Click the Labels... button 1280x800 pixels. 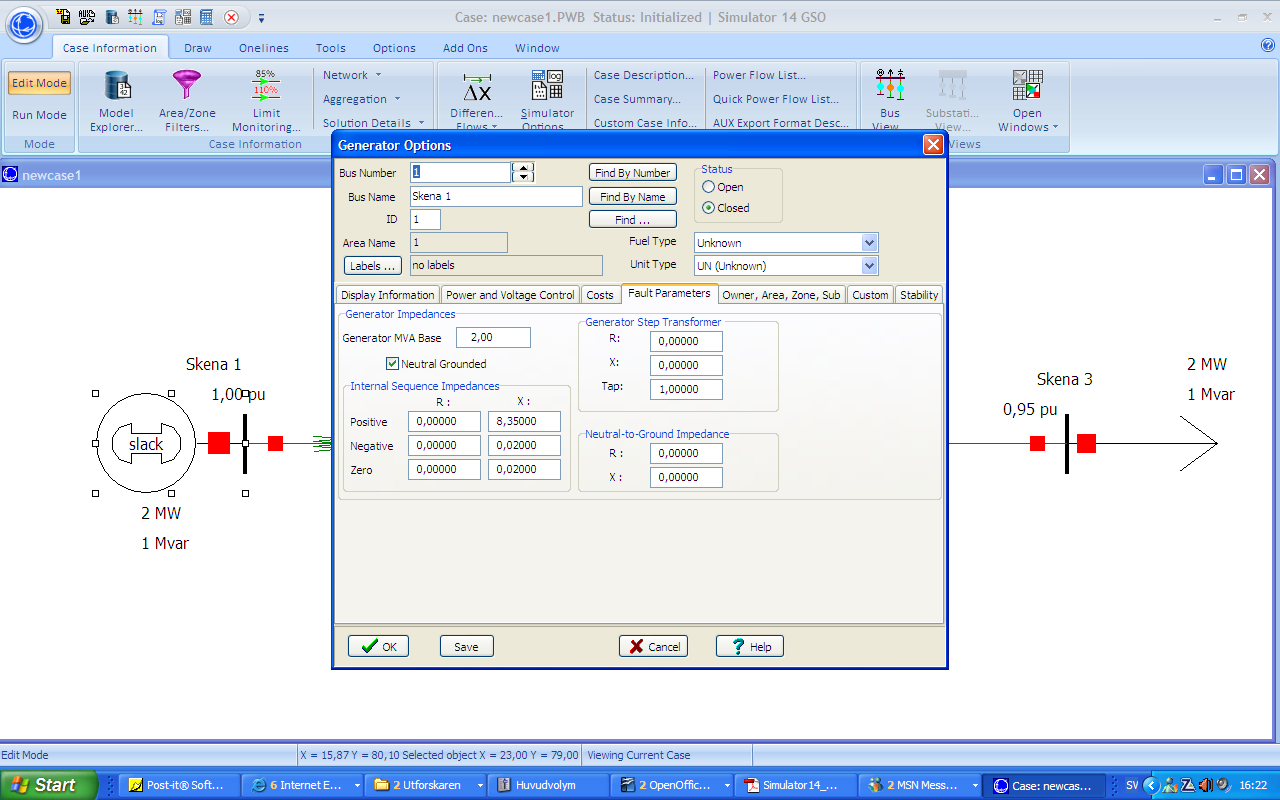(373, 266)
